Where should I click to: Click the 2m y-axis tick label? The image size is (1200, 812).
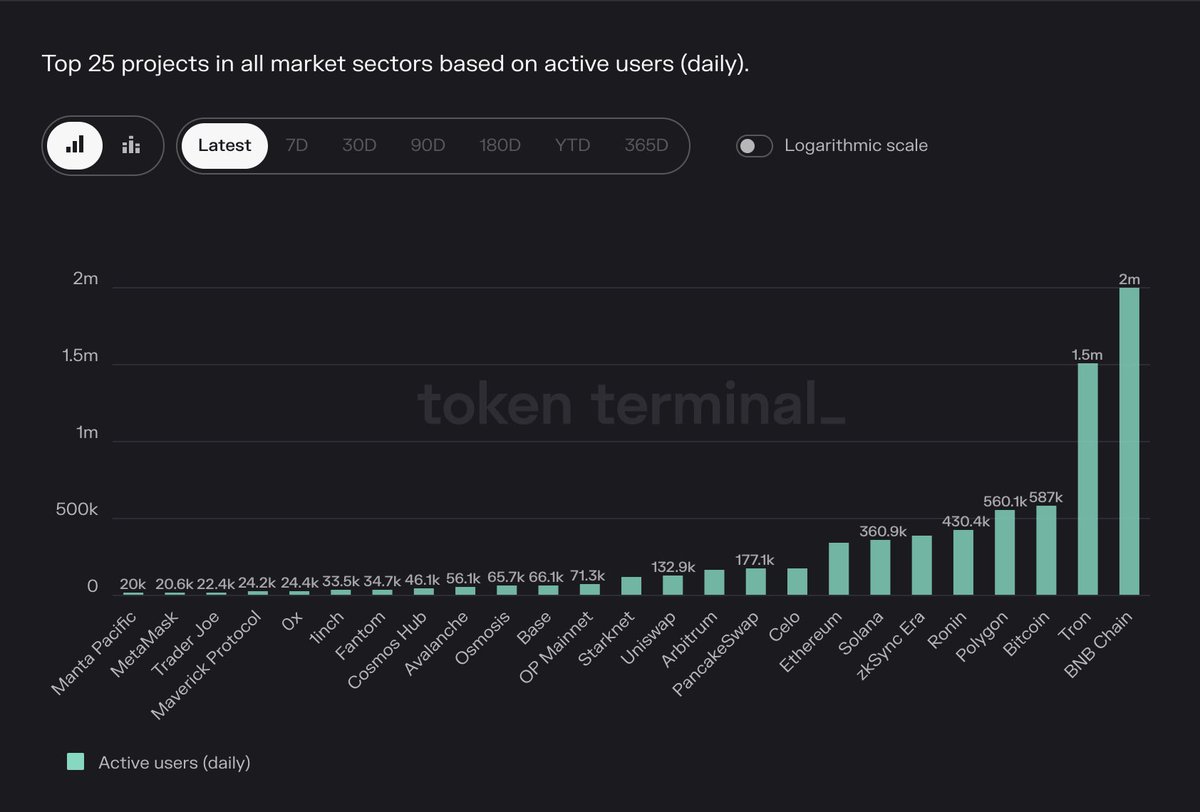click(x=86, y=279)
